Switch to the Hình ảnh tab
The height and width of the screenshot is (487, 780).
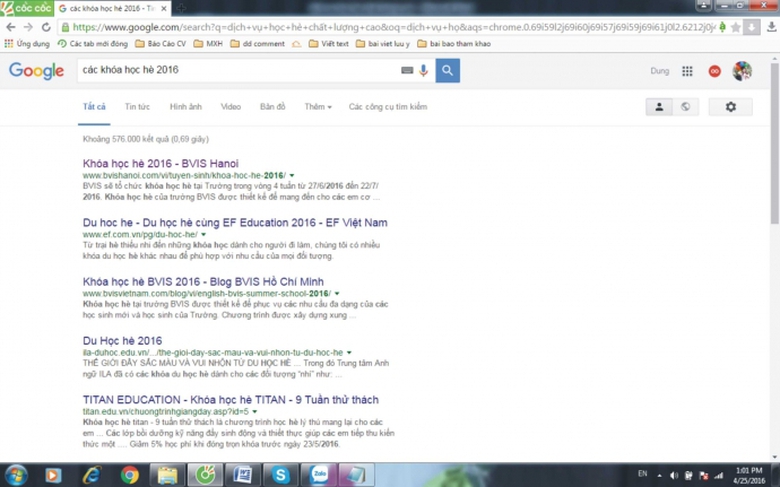185,107
